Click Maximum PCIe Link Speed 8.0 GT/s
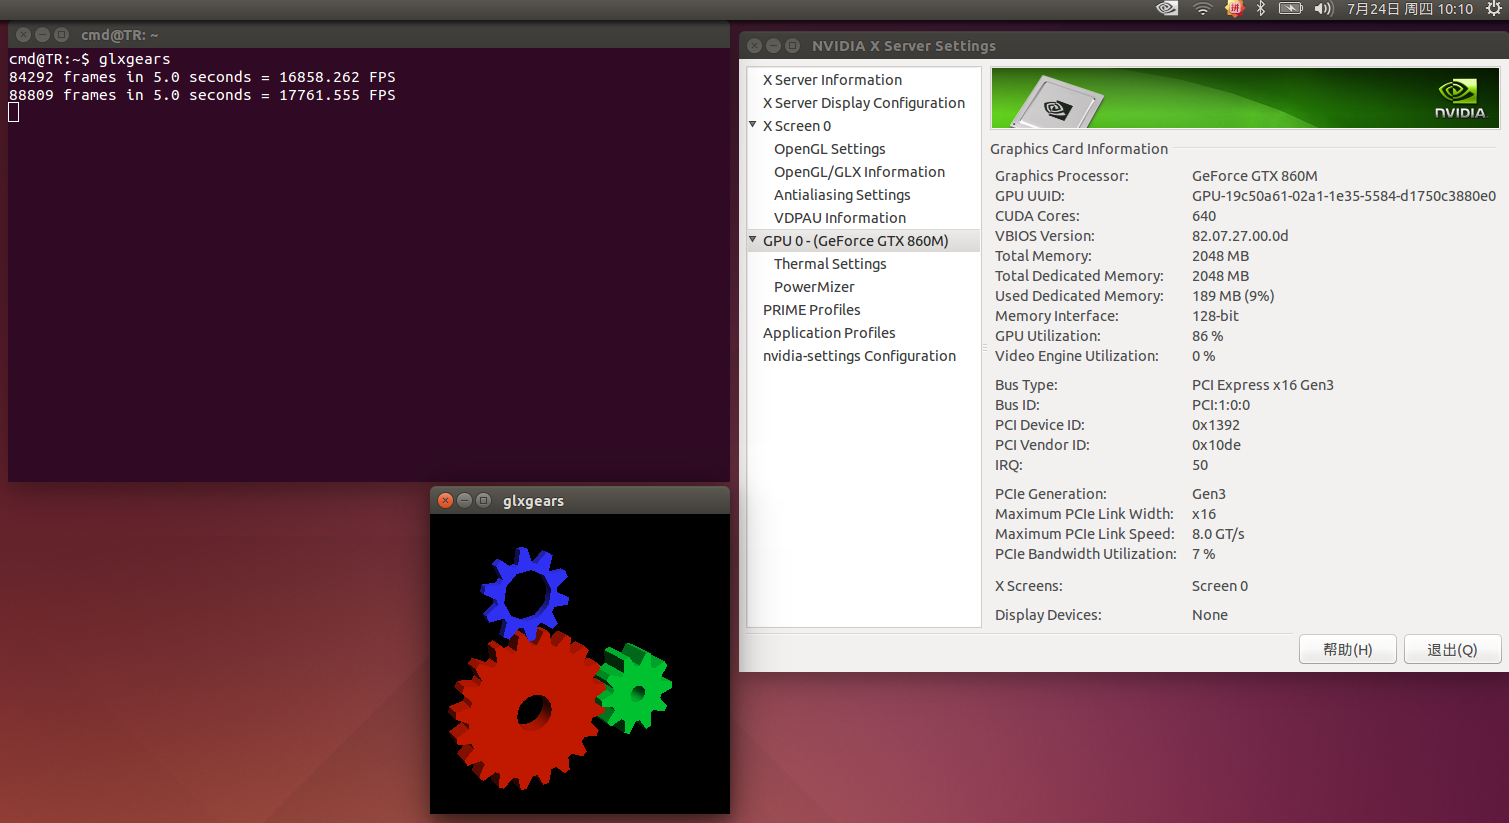 (1217, 534)
